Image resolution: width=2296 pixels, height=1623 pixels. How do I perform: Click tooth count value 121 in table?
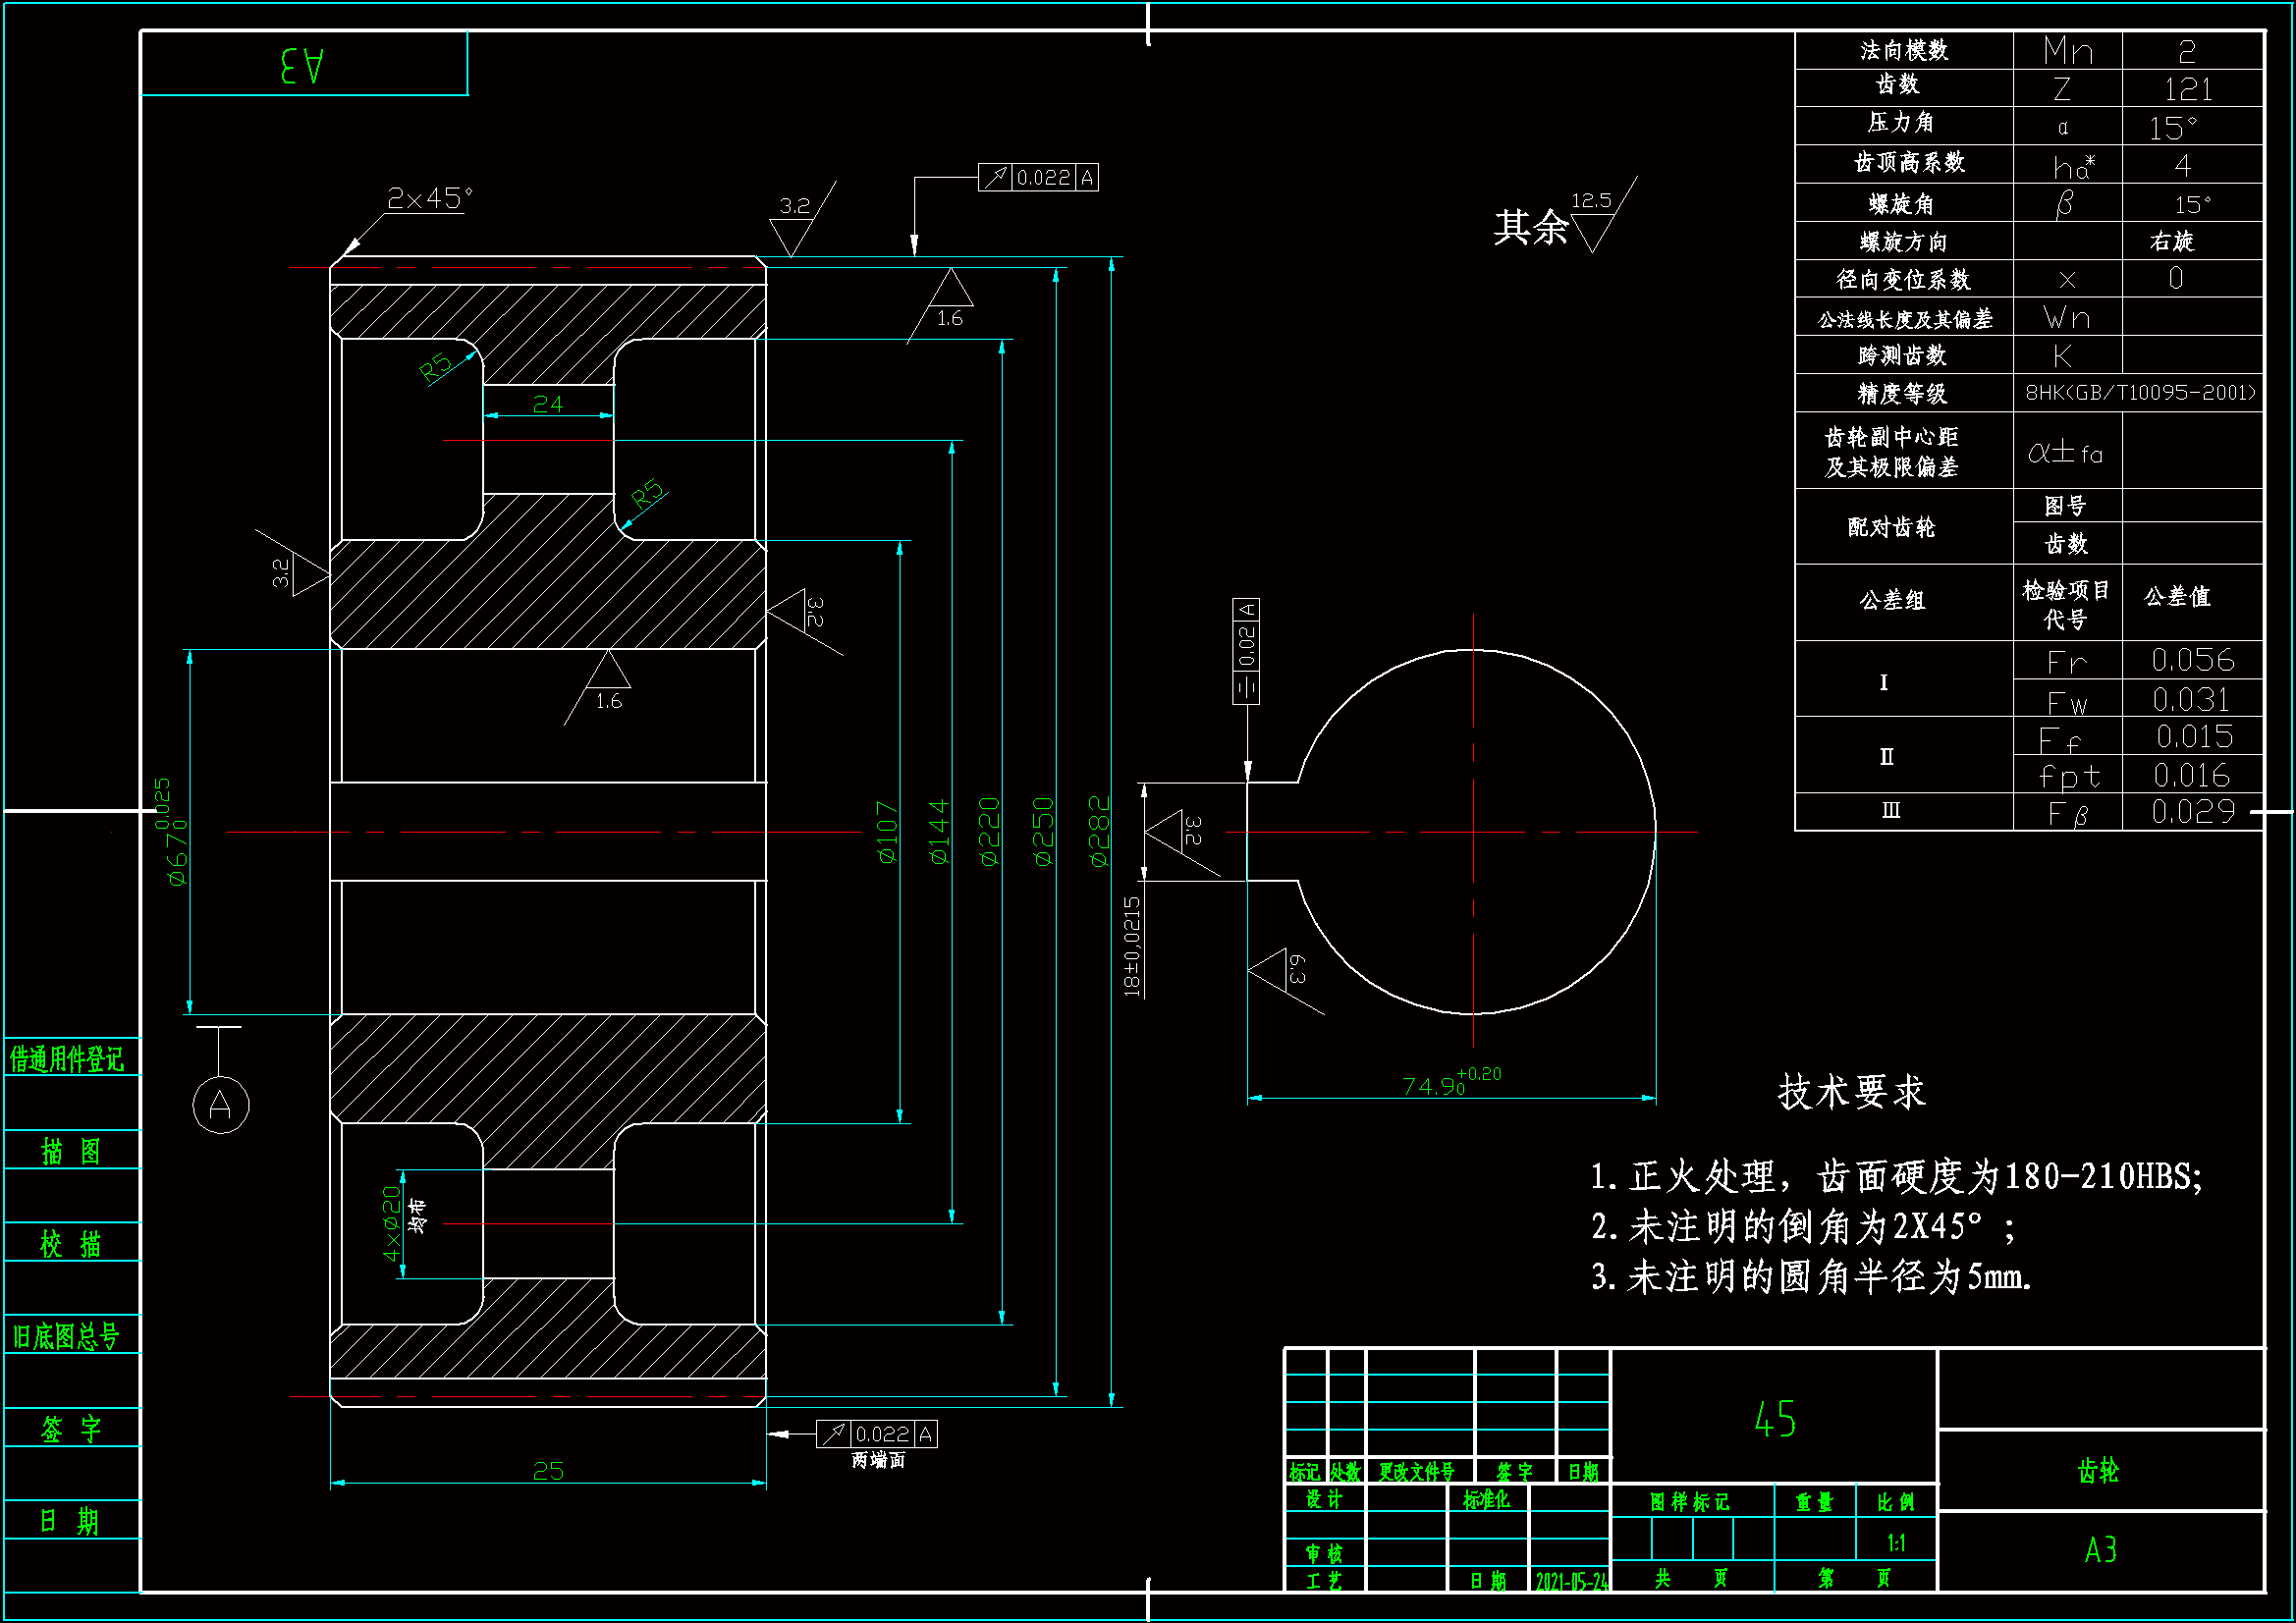pos(2189,89)
